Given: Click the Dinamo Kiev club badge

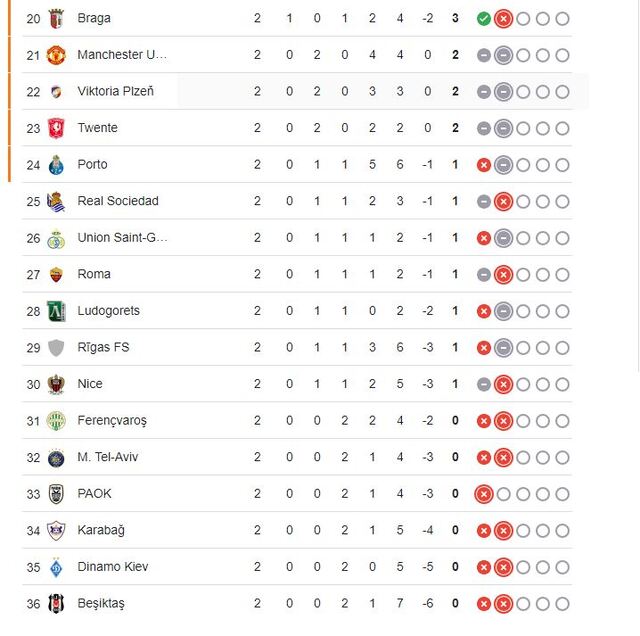Looking at the screenshot, I should (56, 567).
